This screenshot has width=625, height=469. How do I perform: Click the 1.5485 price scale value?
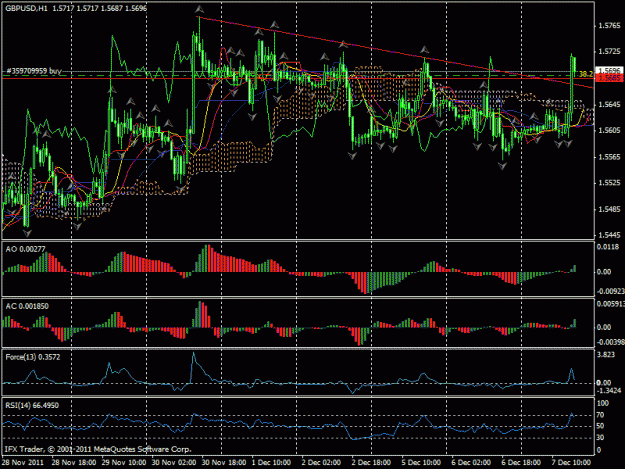(x=609, y=209)
